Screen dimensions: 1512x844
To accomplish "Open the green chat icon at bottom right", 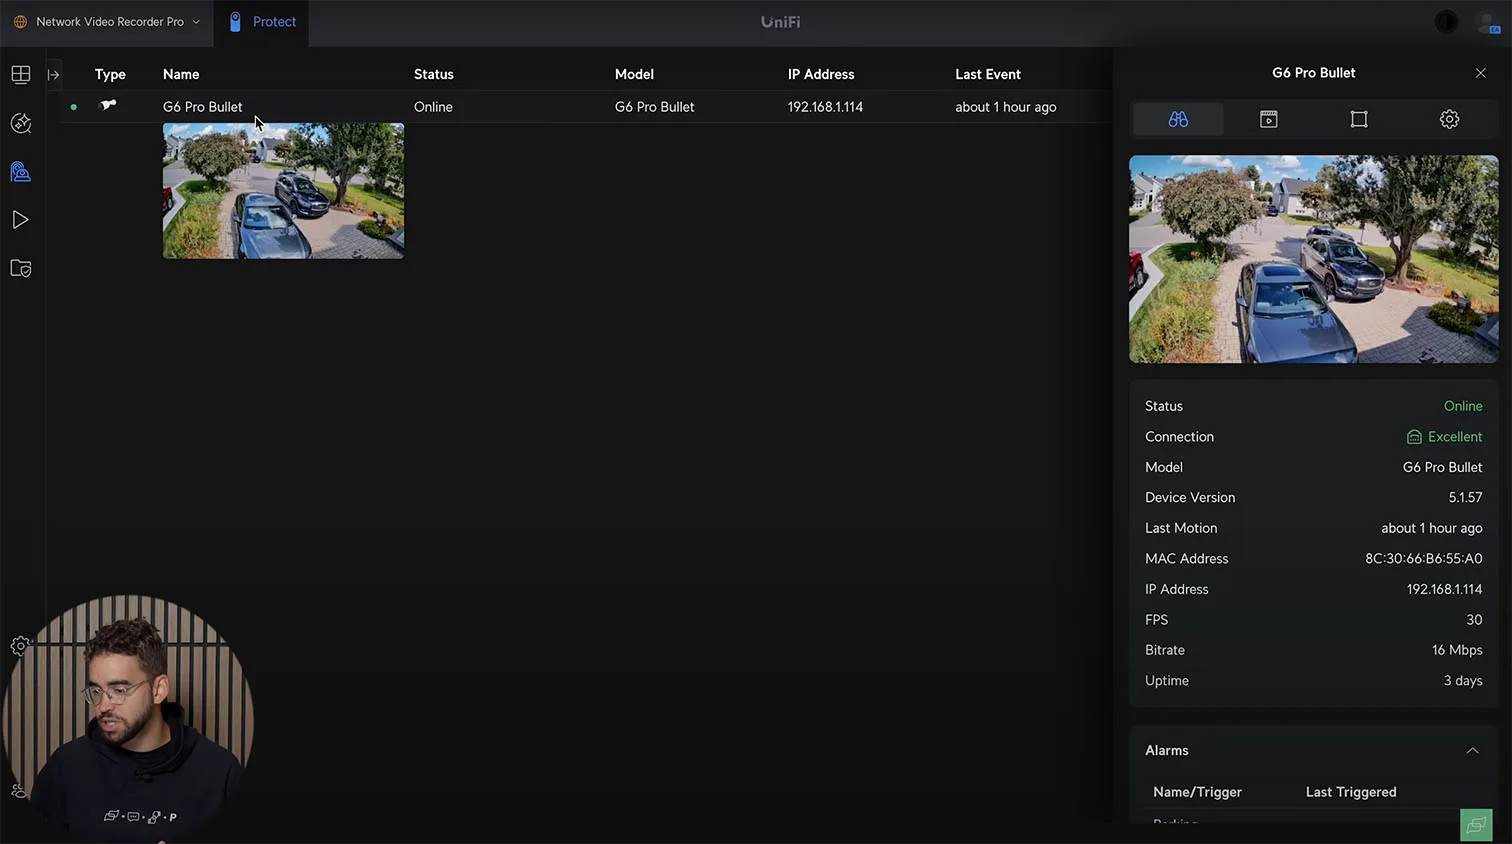I will (1476, 825).
